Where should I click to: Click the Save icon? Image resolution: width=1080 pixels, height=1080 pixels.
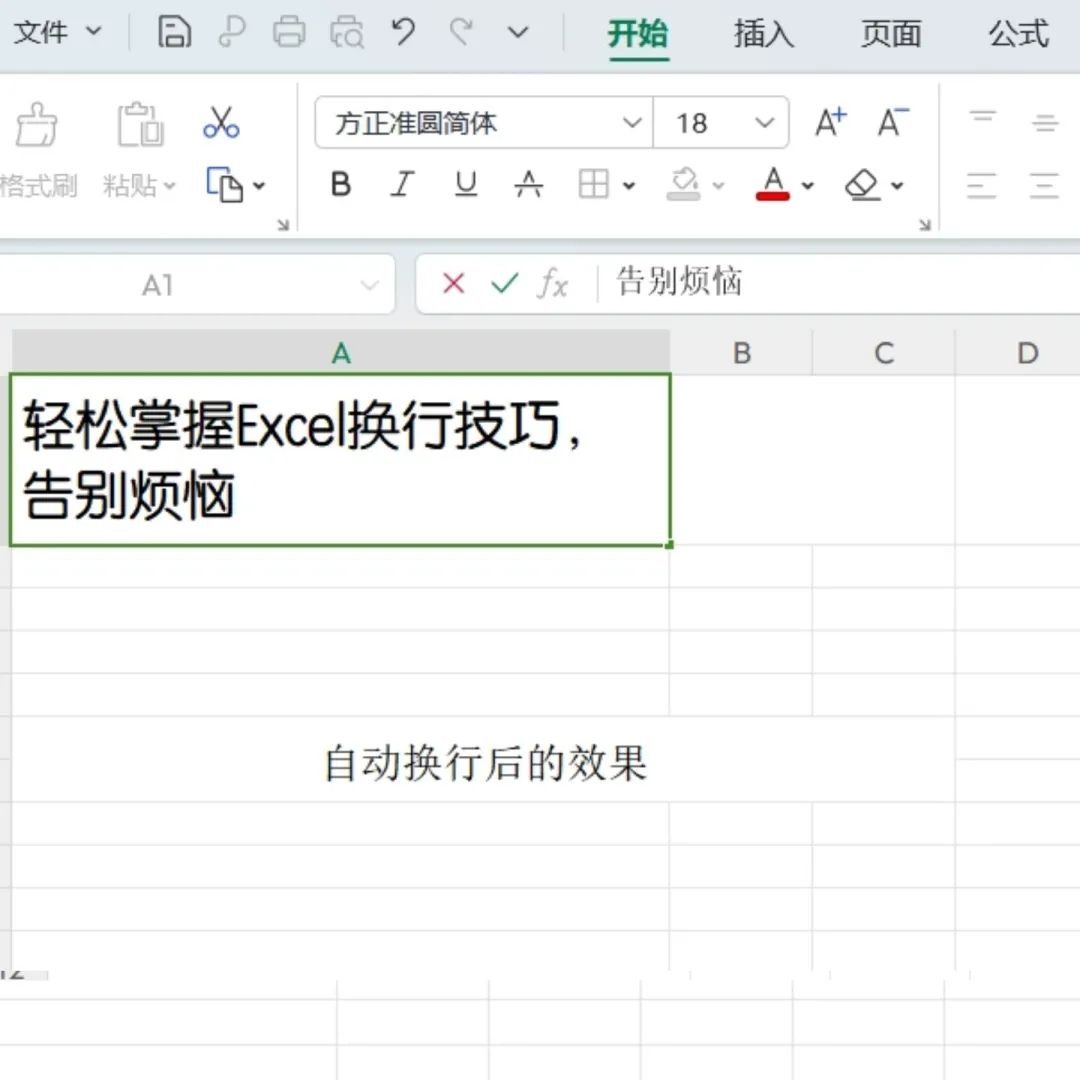click(x=174, y=32)
